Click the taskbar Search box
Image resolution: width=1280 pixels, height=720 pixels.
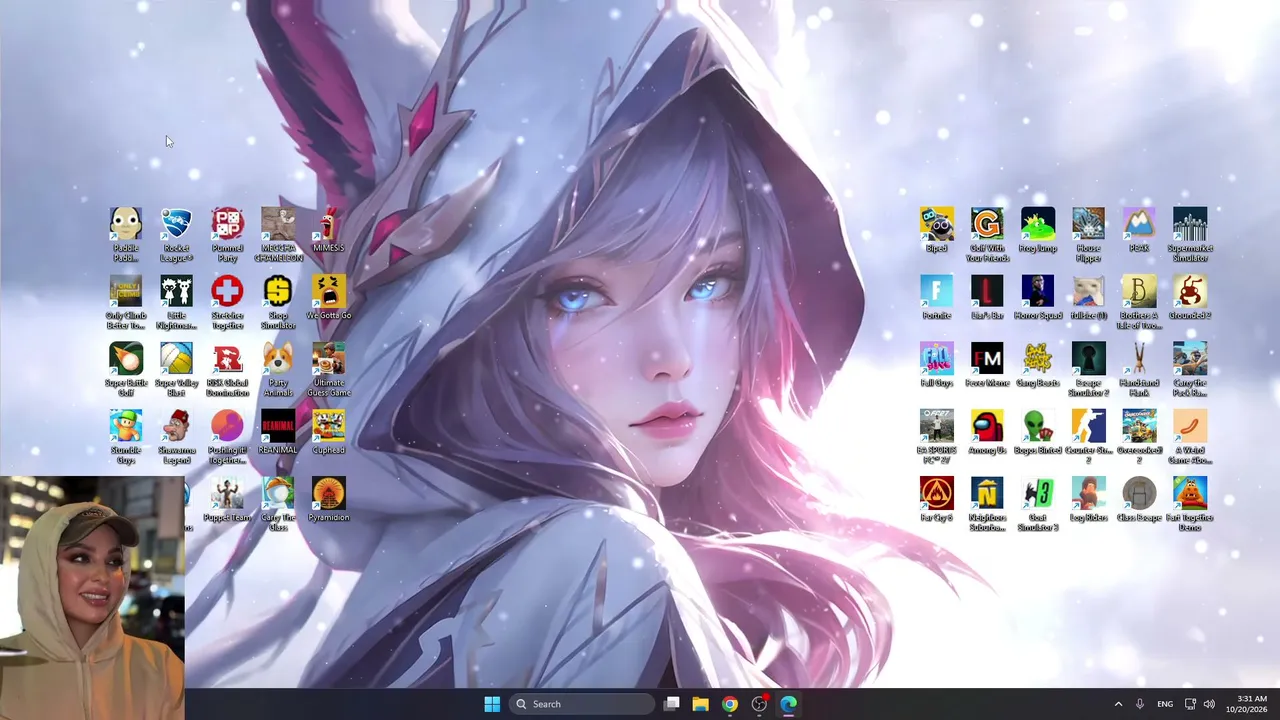tap(583, 704)
